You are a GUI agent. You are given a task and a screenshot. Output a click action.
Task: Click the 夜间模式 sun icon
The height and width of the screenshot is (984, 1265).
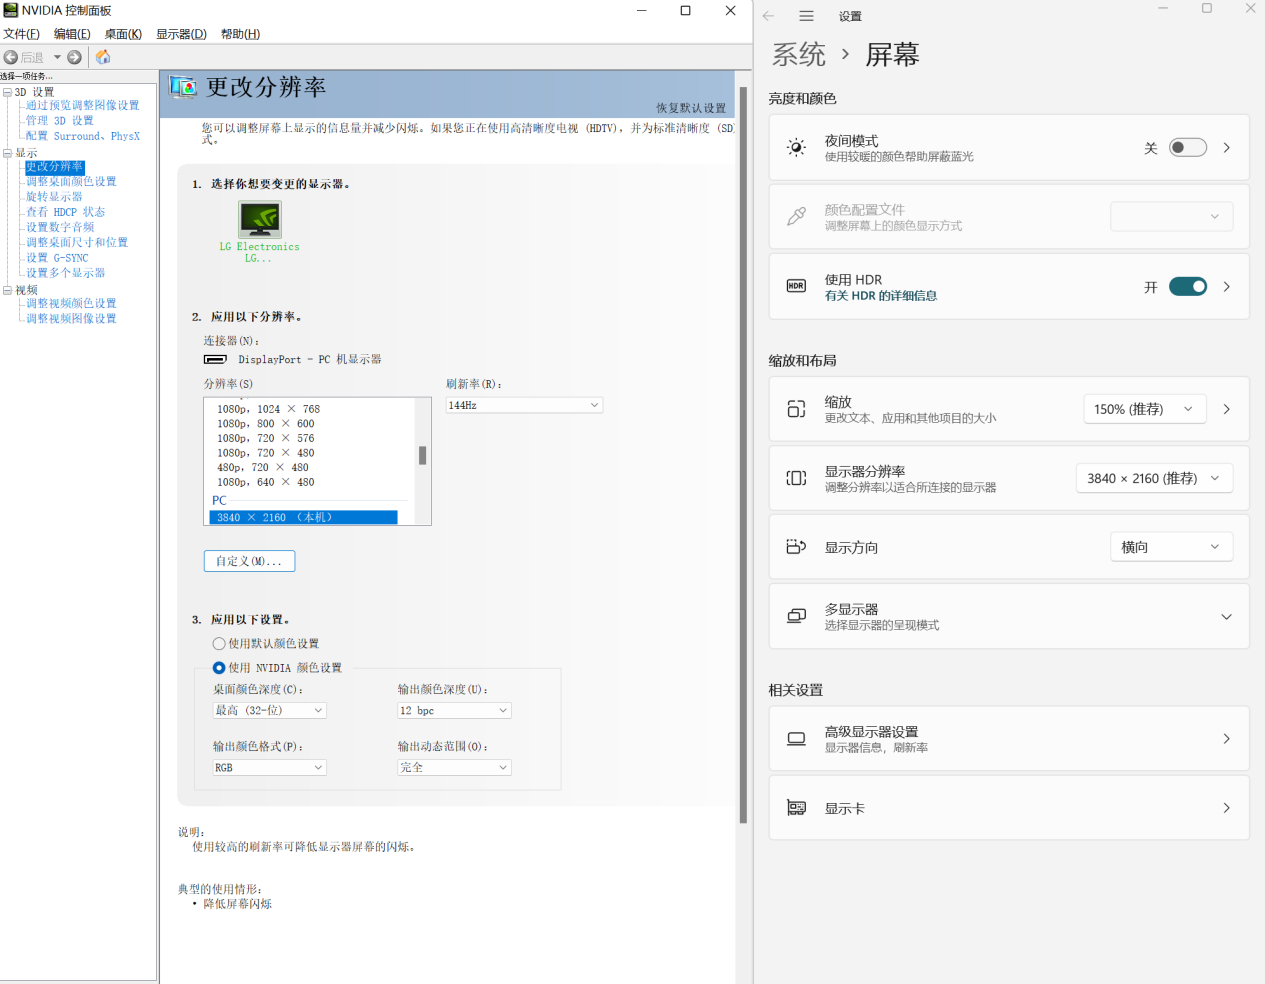pos(796,148)
